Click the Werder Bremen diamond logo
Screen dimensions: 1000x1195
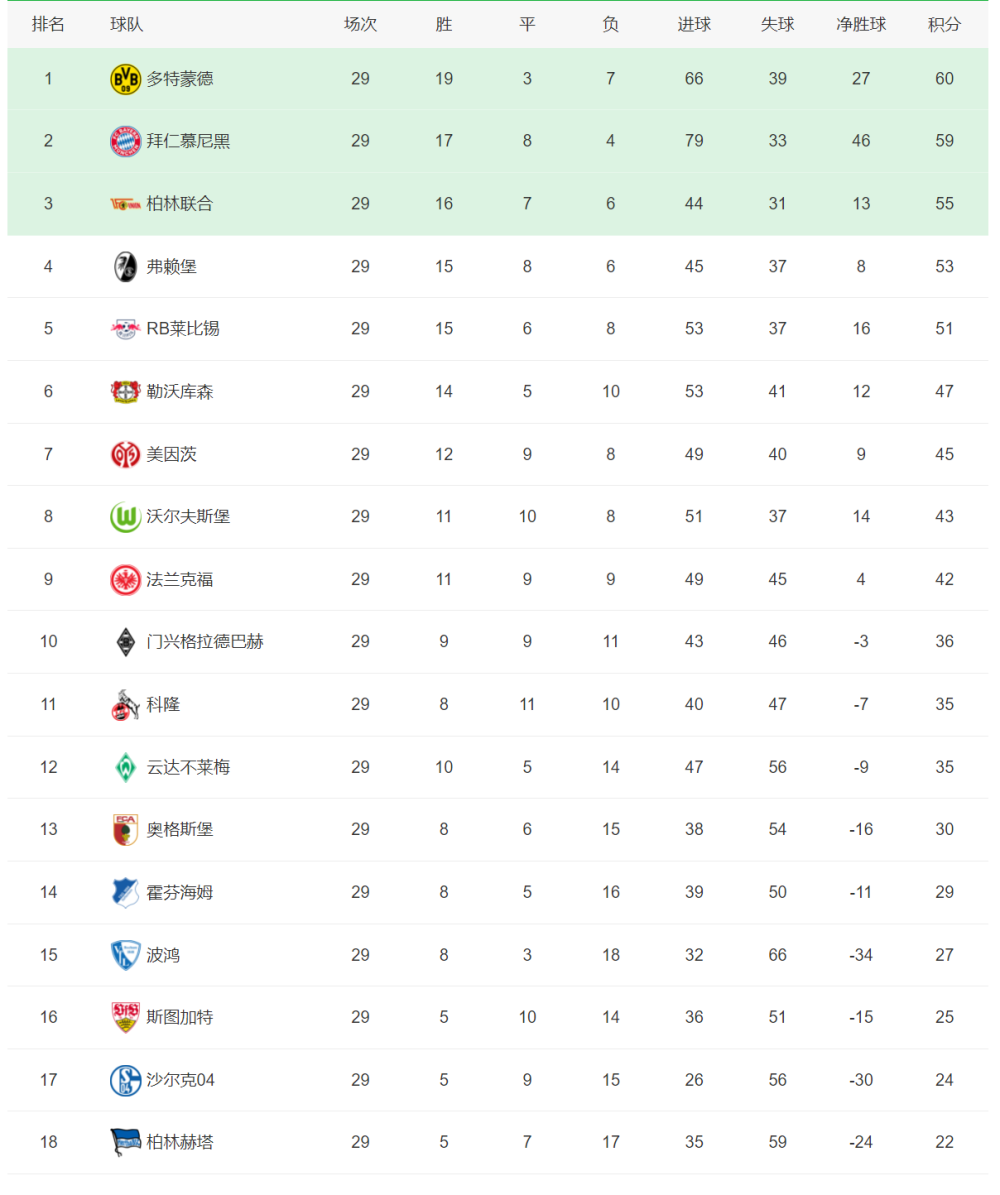(125, 767)
